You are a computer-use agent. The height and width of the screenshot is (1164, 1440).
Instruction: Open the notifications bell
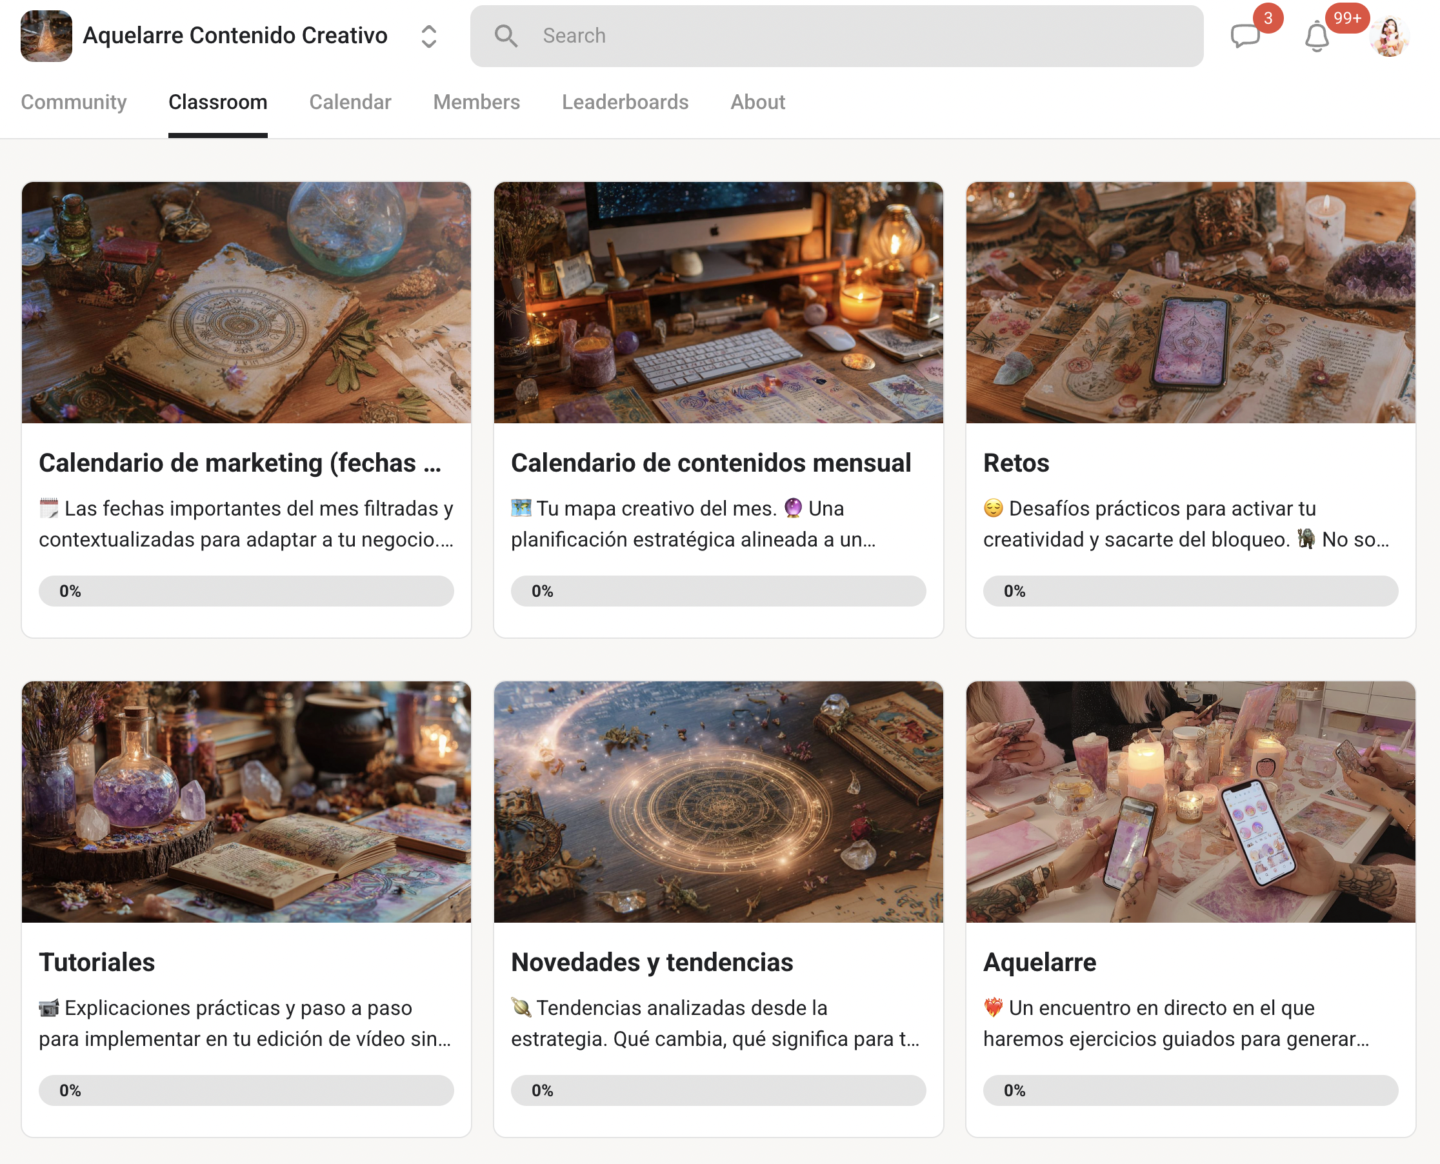pos(1317,37)
